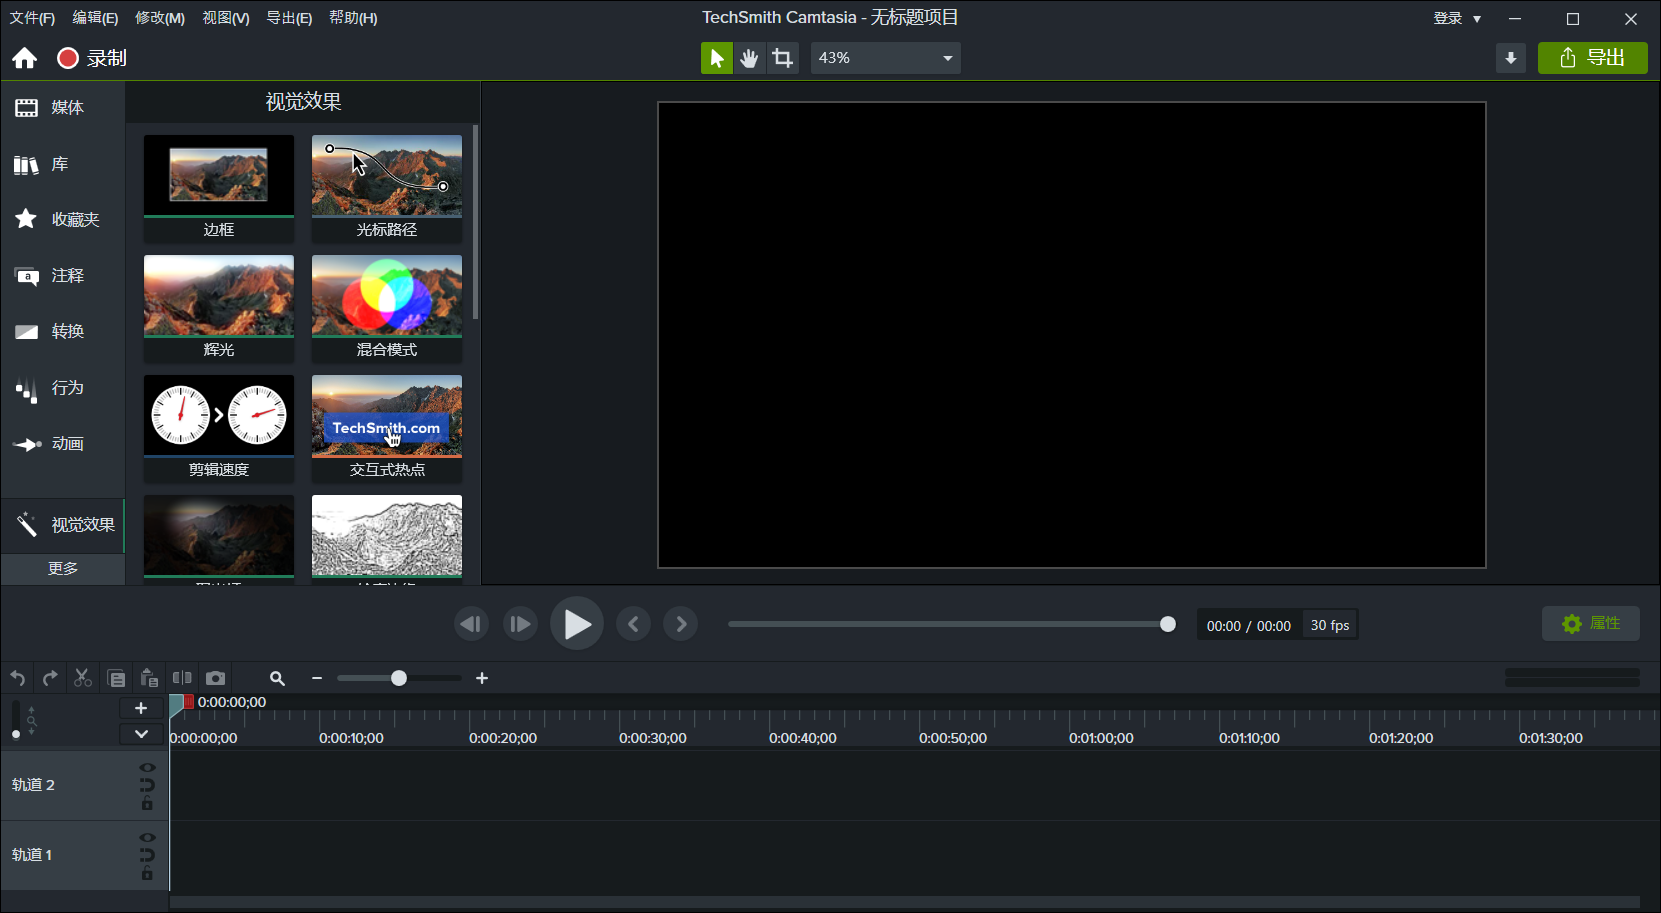Image resolution: width=1661 pixels, height=913 pixels.
Task: Lock 轨道 2 using the padlock icon
Action: click(147, 802)
